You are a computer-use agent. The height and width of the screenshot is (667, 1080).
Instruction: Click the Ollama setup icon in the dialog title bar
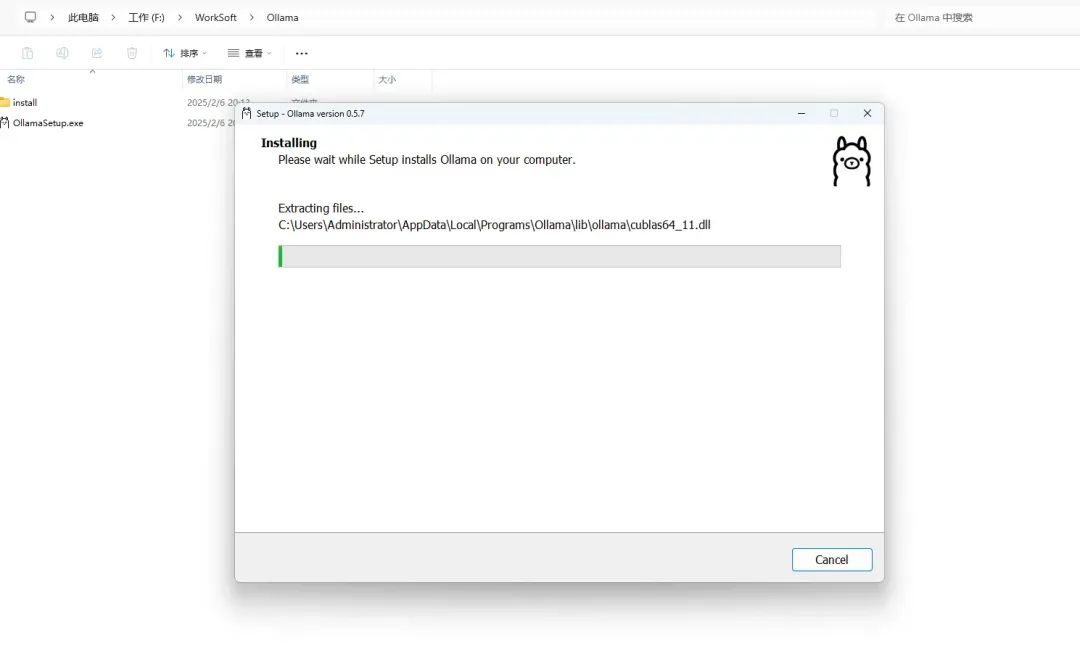click(247, 113)
